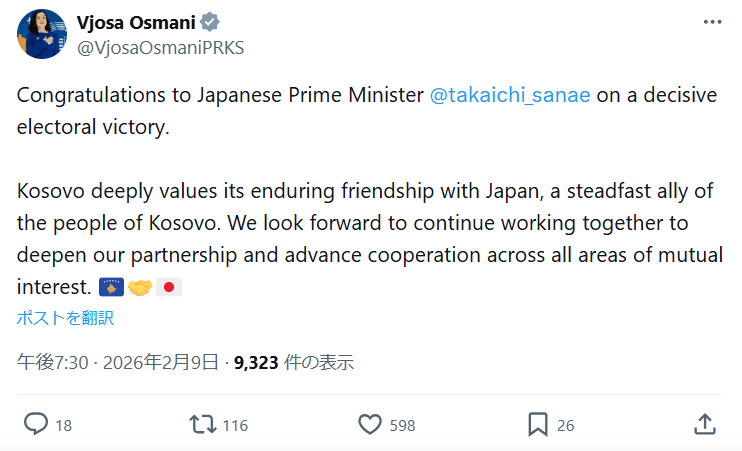The image size is (742, 451).
Task: Click the verified badge next to name
Action: pyautogui.click(x=210, y=23)
